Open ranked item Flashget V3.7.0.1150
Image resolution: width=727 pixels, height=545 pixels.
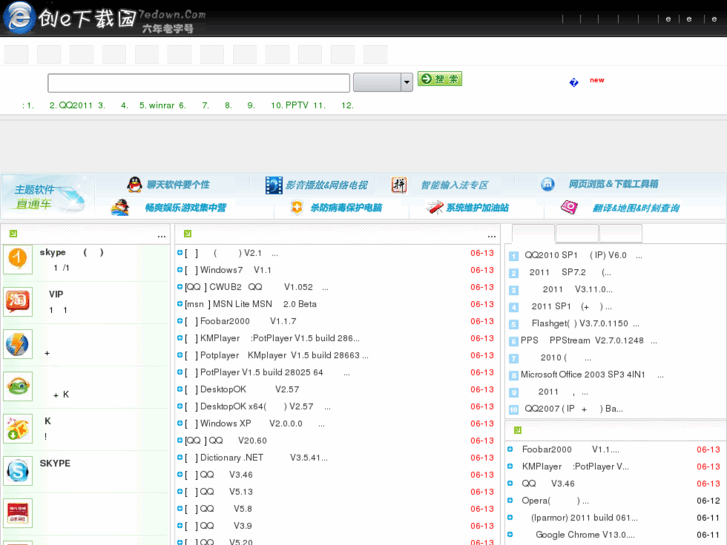[586, 323]
